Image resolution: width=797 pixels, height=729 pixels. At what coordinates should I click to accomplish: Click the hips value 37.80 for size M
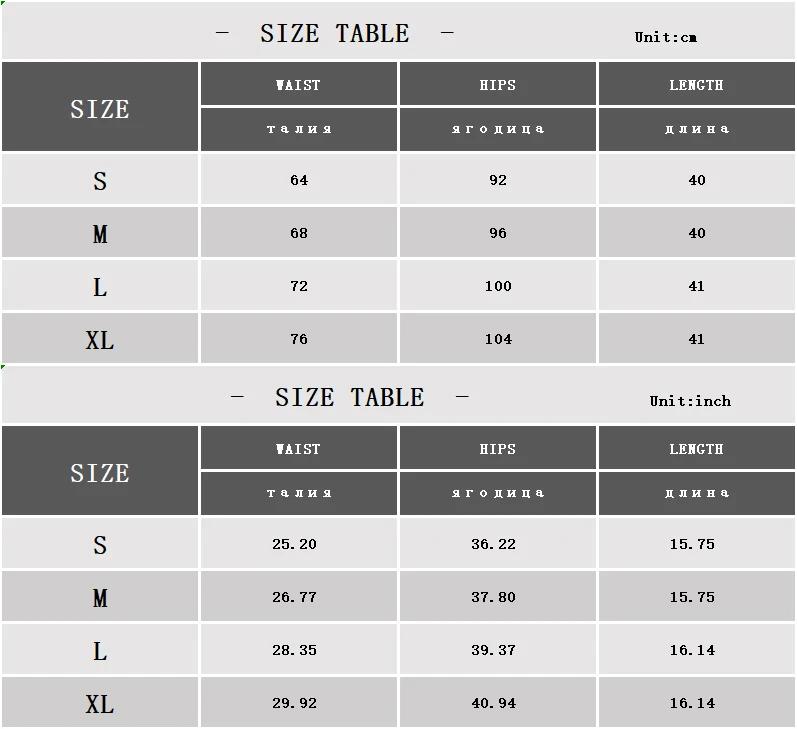coord(494,596)
